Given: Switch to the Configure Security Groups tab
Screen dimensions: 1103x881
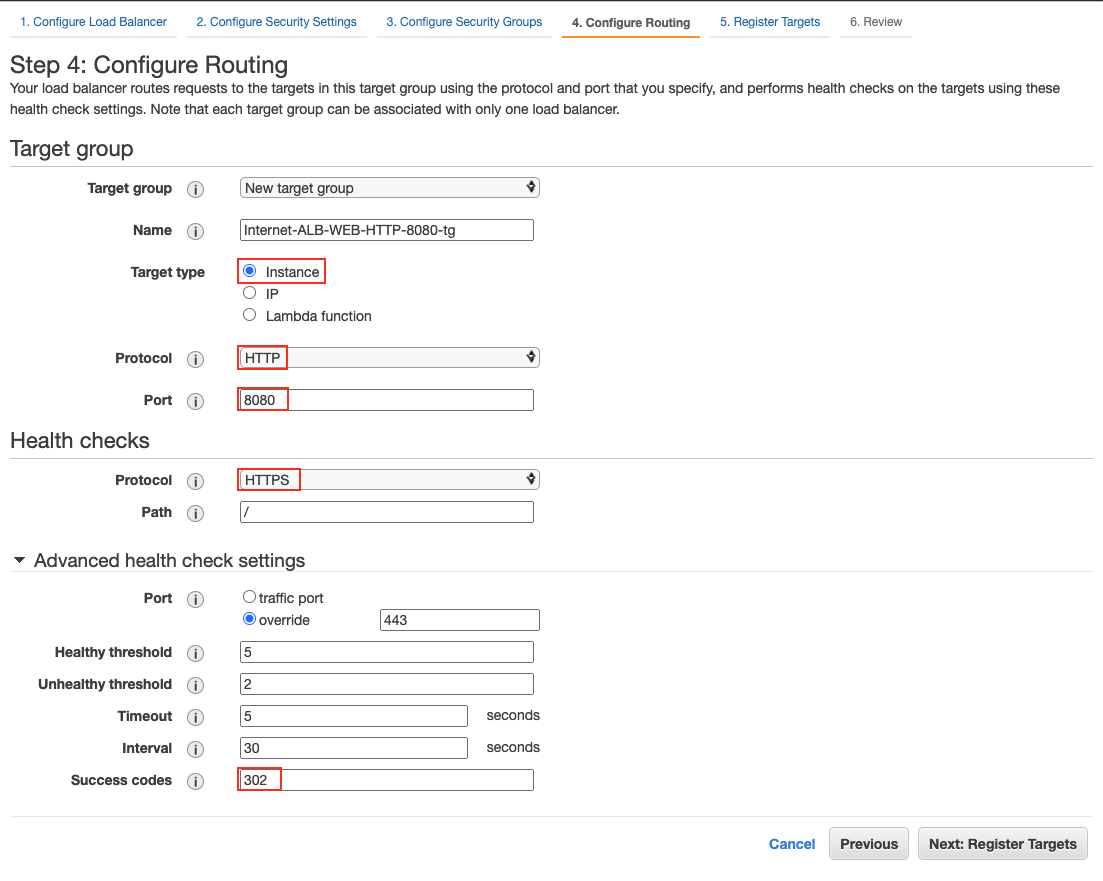Looking at the screenshot, I should (x=463, y=21).
